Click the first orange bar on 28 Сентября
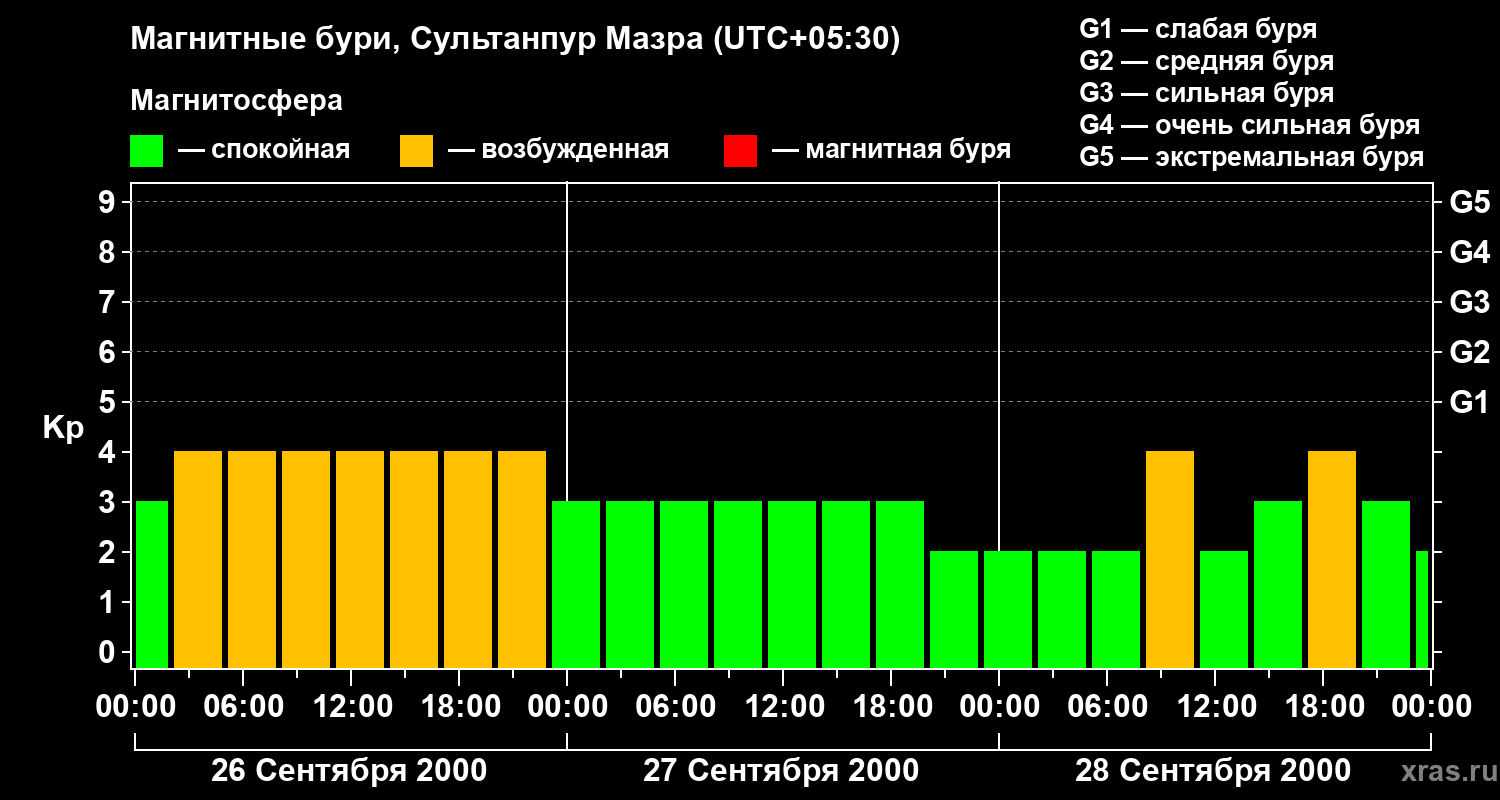Screen dimensions: 1500x800 1170,559
